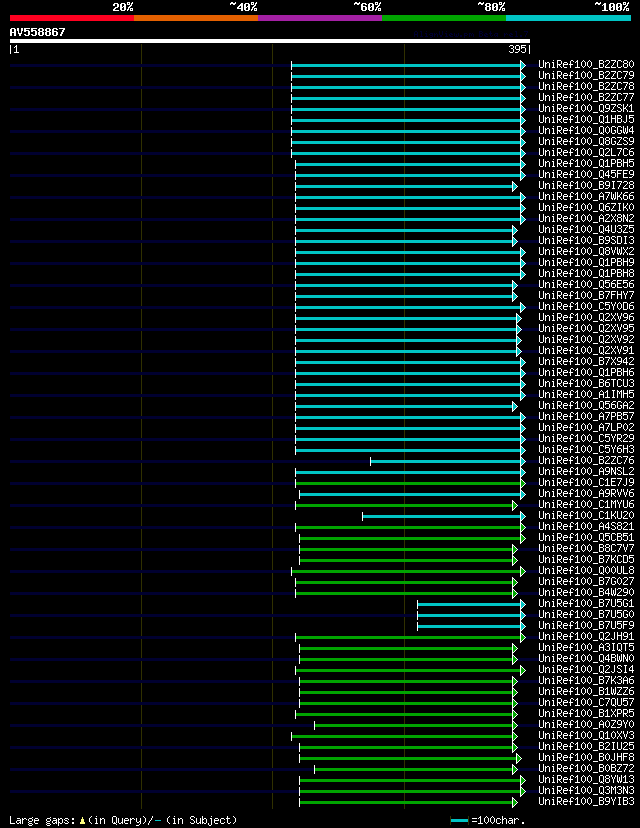Select label UniRef100_B7X942

pos(586,362)
